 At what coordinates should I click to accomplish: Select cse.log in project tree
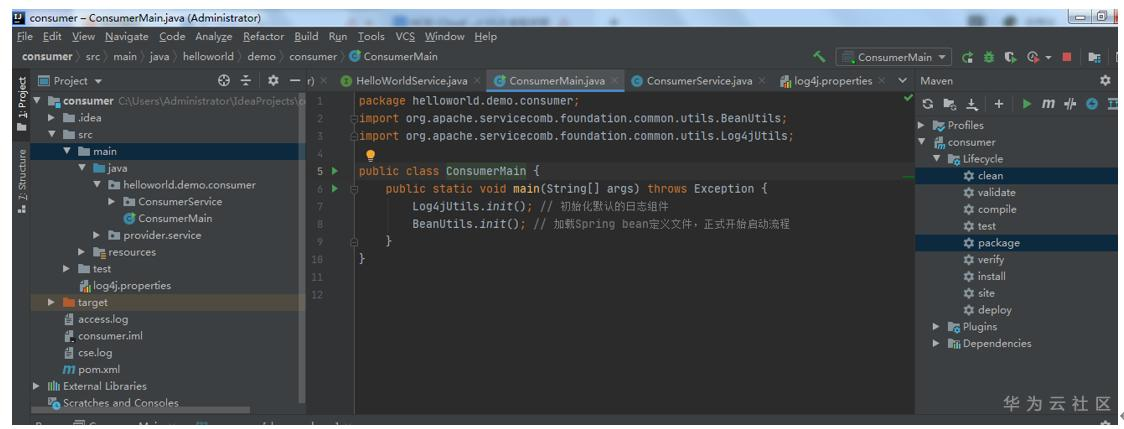87,352
